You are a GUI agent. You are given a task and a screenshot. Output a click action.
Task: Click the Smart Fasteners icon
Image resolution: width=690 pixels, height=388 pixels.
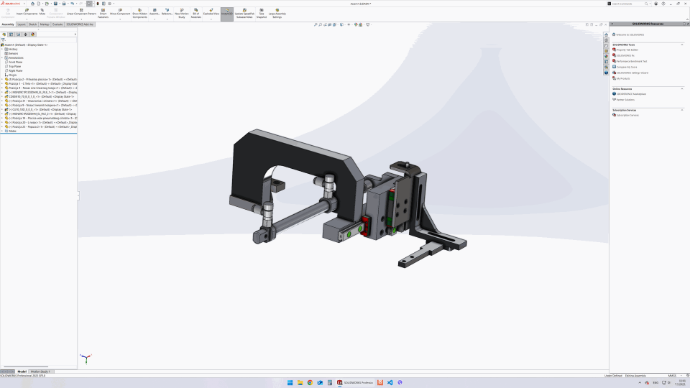[x=103, y=13]
